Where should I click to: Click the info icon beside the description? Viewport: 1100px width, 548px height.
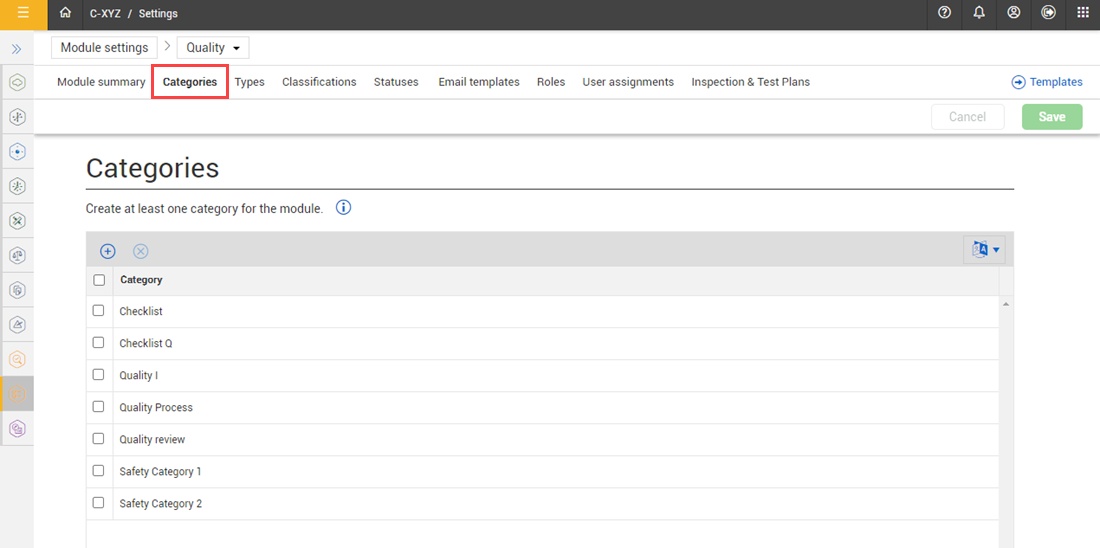pos(344,208)
